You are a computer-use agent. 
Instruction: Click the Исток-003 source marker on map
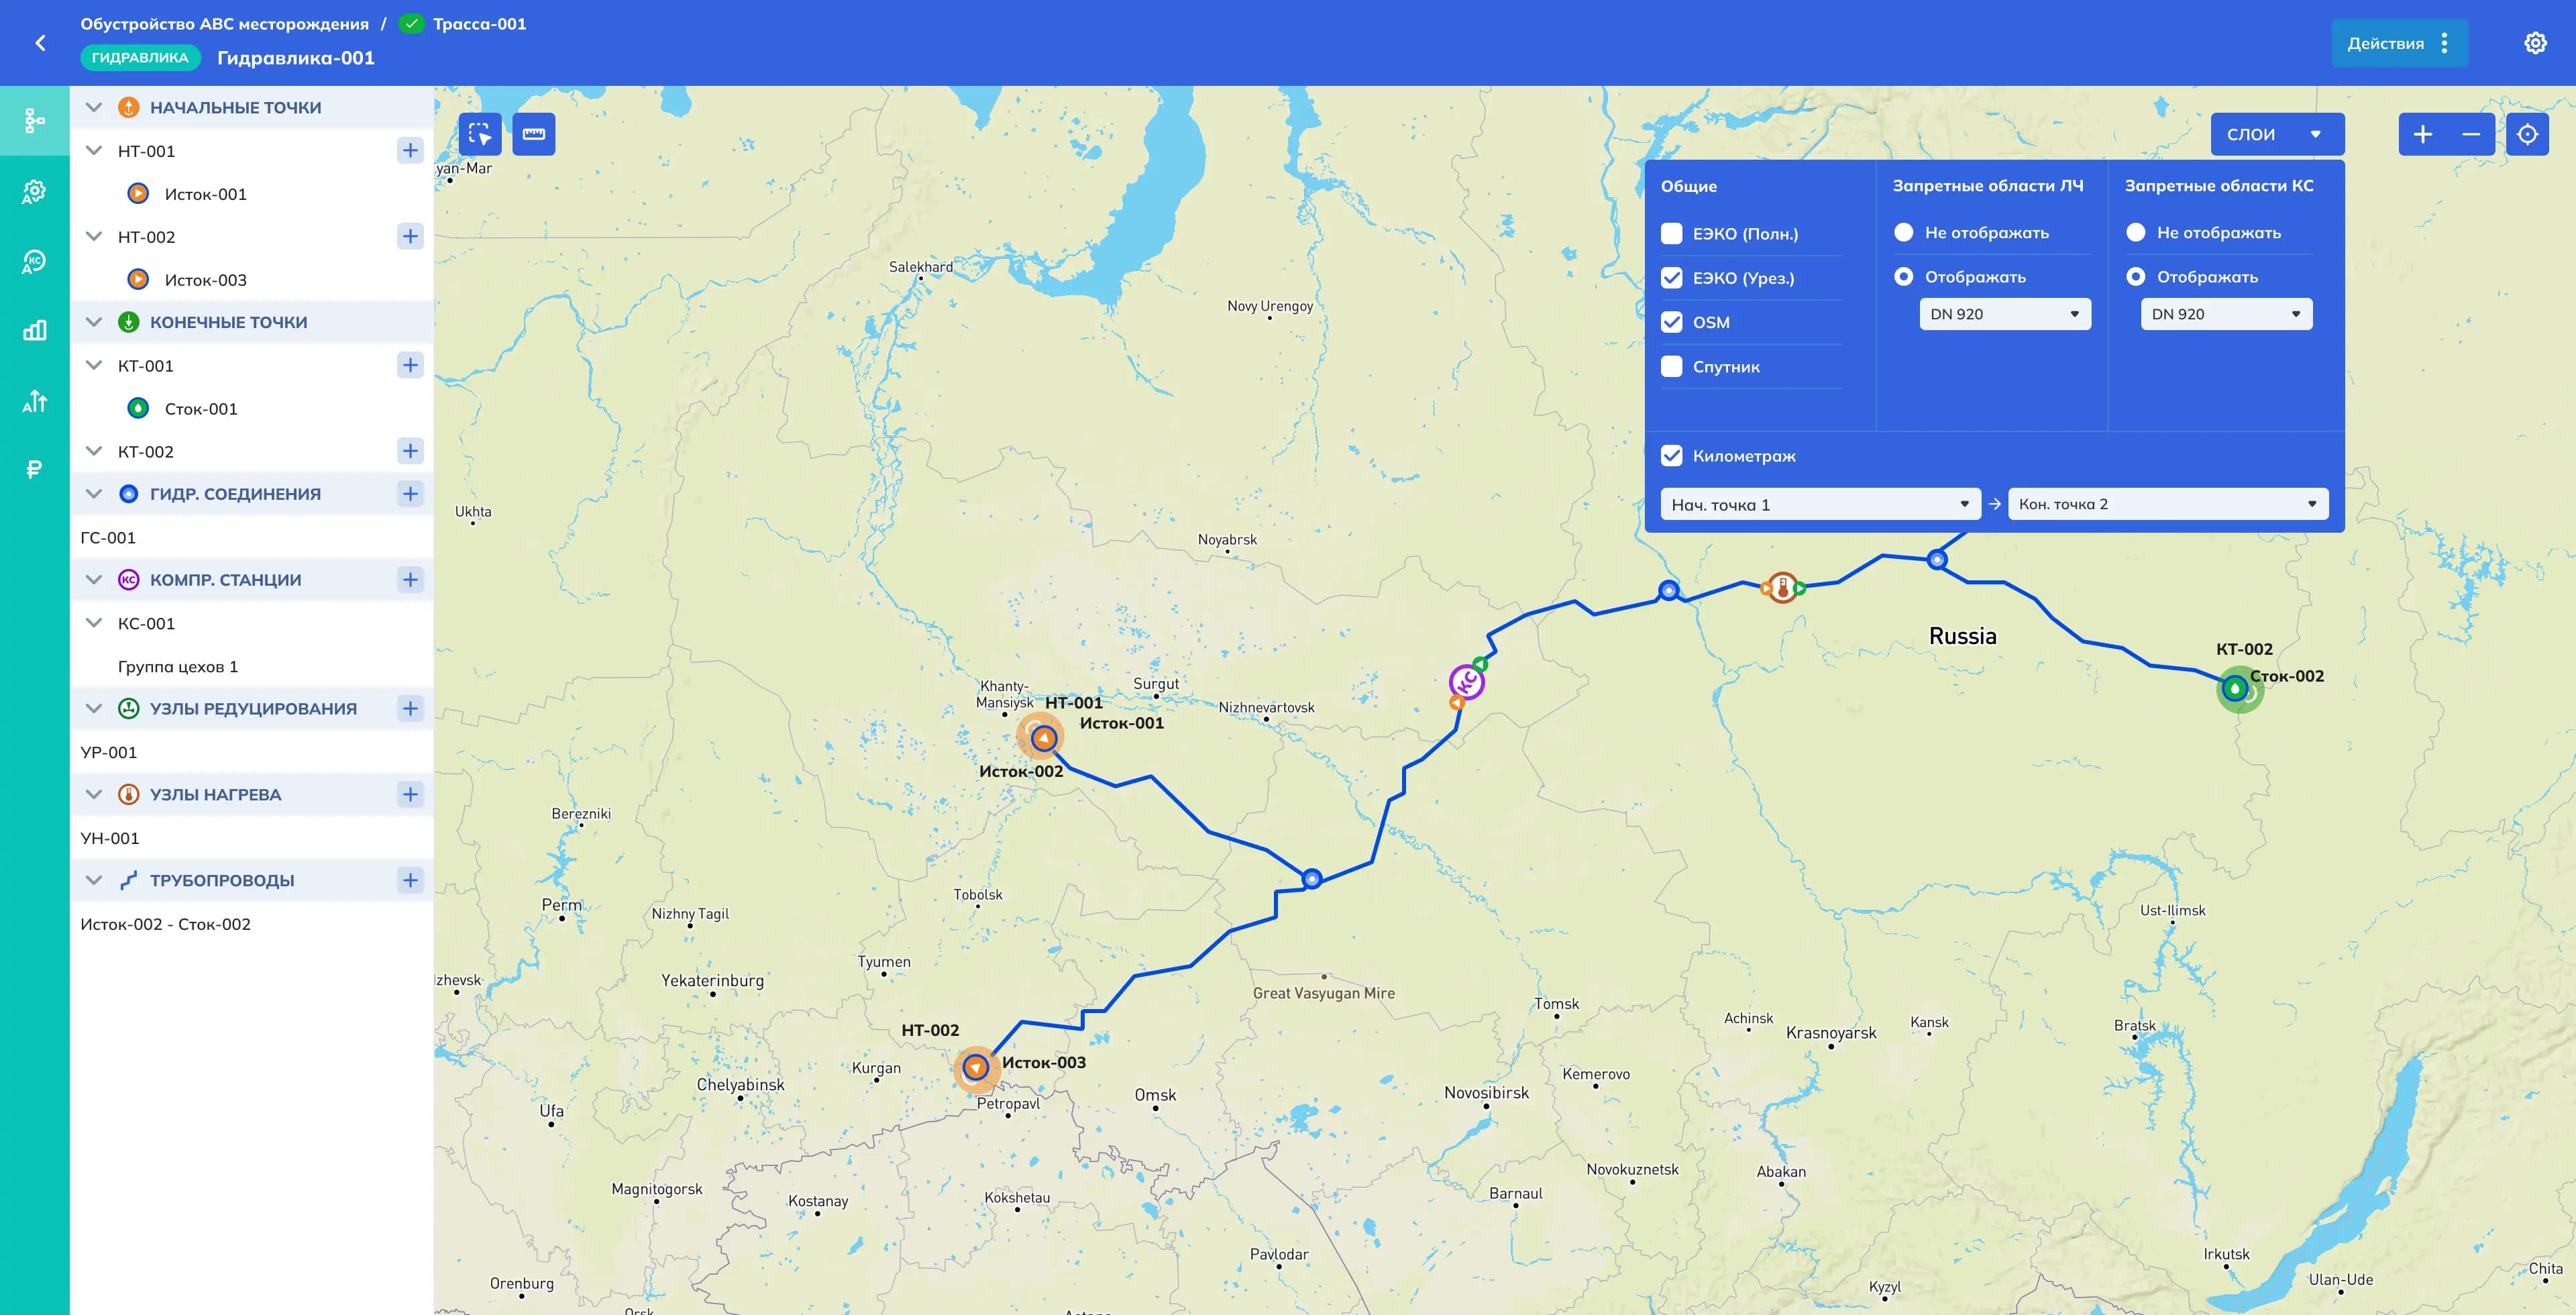[976, 1067]
